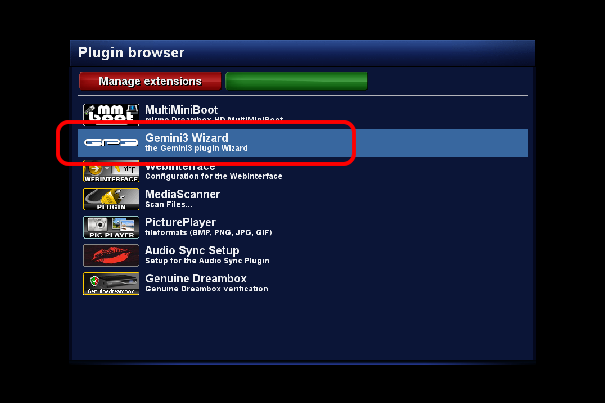Open PicturePlayer from the list
Screen dimensions: 605x403
pyautogui.click(x=303, y=227)
